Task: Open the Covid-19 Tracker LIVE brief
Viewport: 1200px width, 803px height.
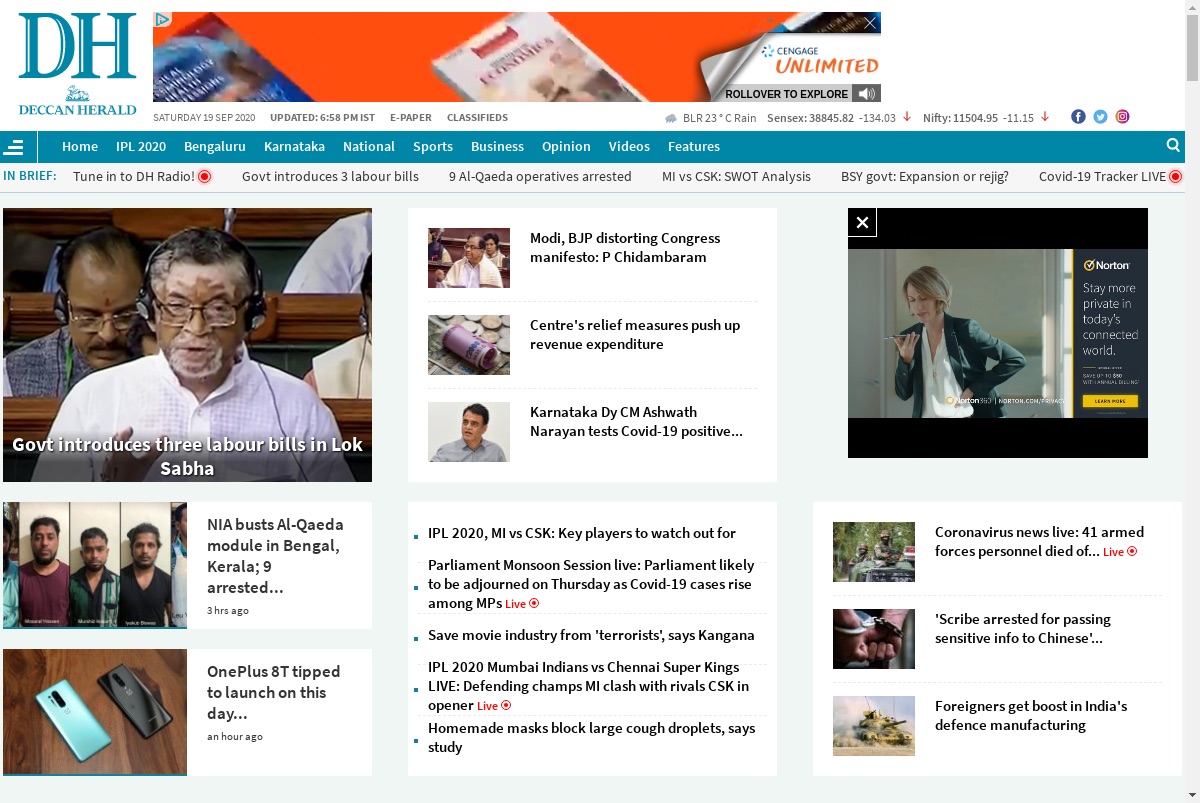Action: coord(1102,176)
